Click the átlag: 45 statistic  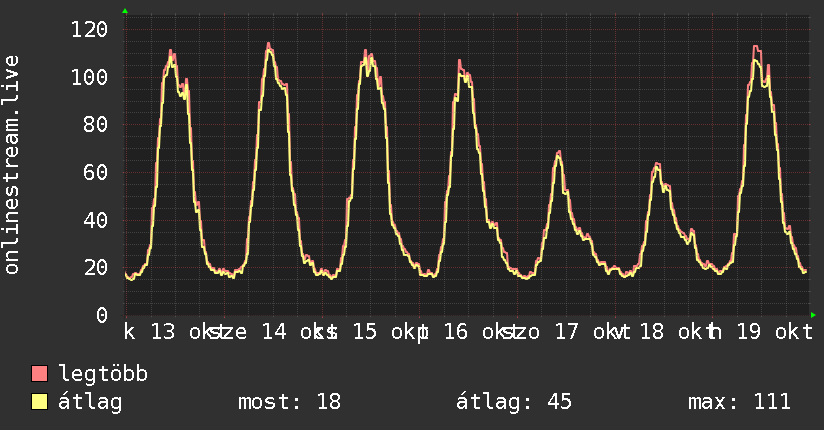tap(513, 402)
